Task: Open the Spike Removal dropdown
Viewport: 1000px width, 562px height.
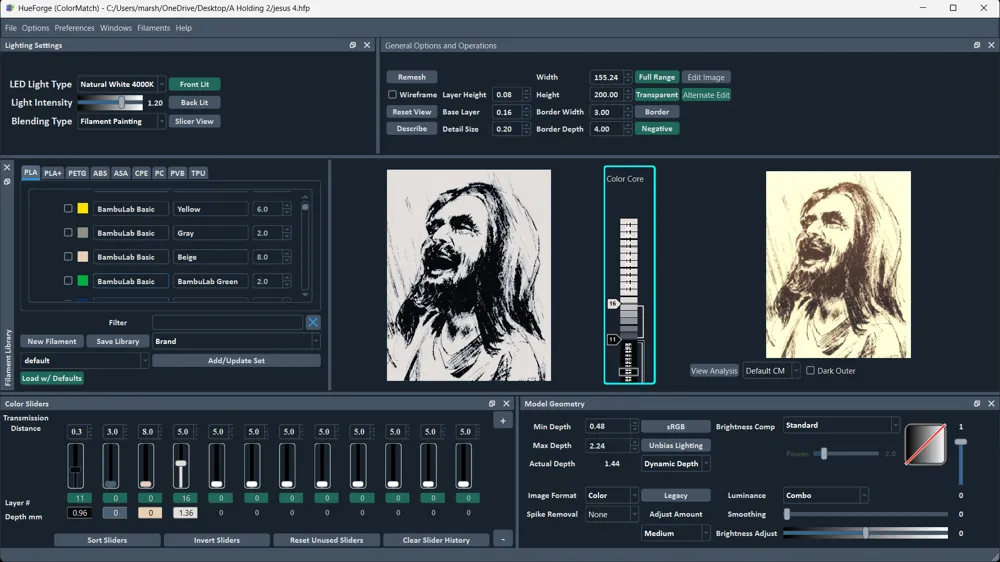Action: pyautogui.click(x=611, y=514)
